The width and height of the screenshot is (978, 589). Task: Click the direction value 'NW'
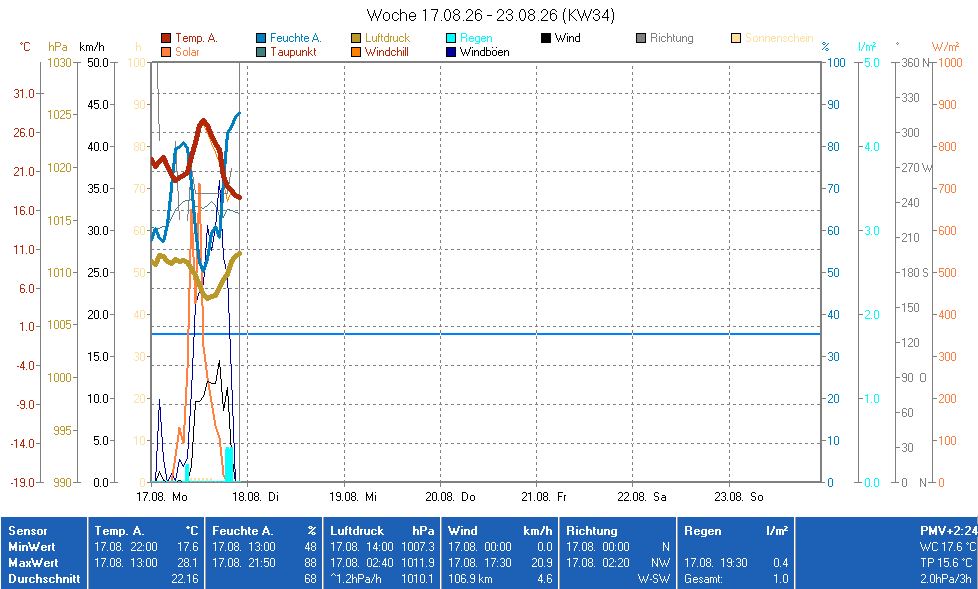(660, 563)
